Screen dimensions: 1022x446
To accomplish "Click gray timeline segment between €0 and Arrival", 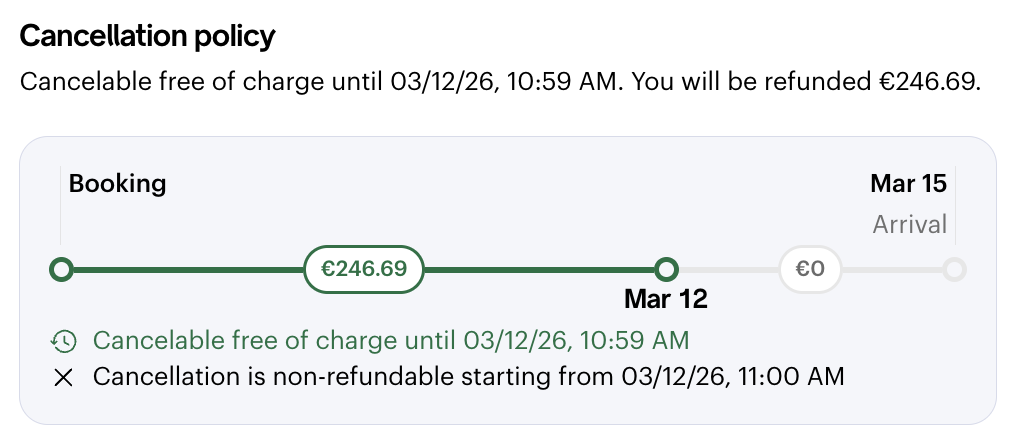I will 892,269.
